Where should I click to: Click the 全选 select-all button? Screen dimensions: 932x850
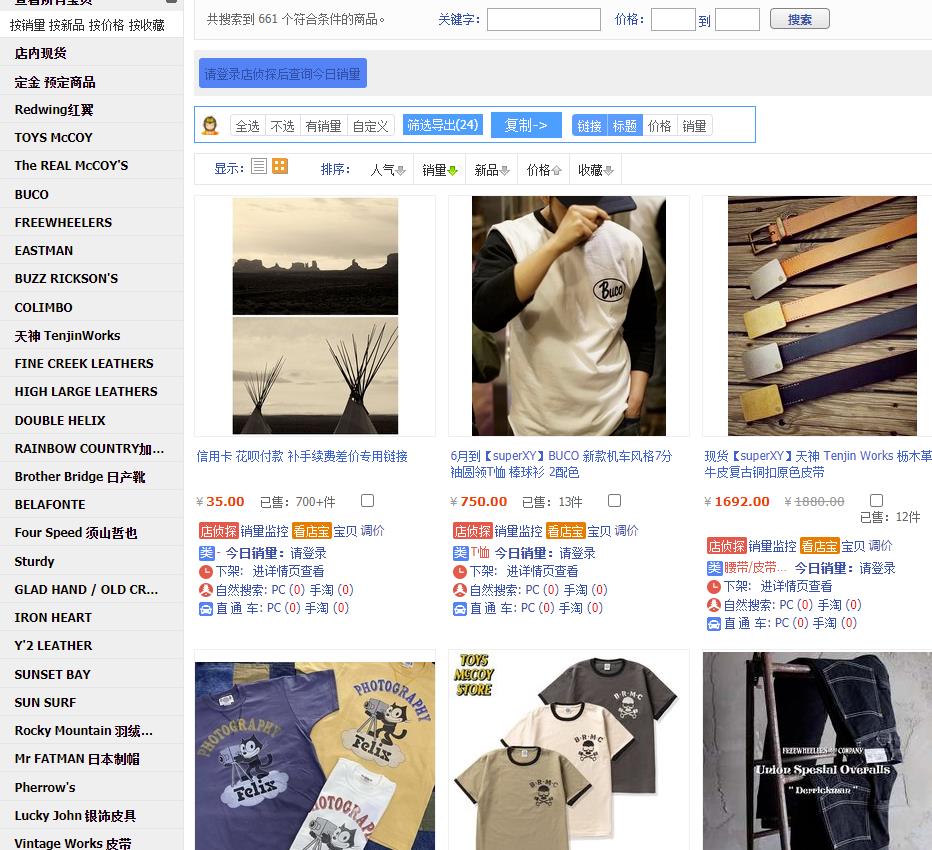(x=247, y=126)
